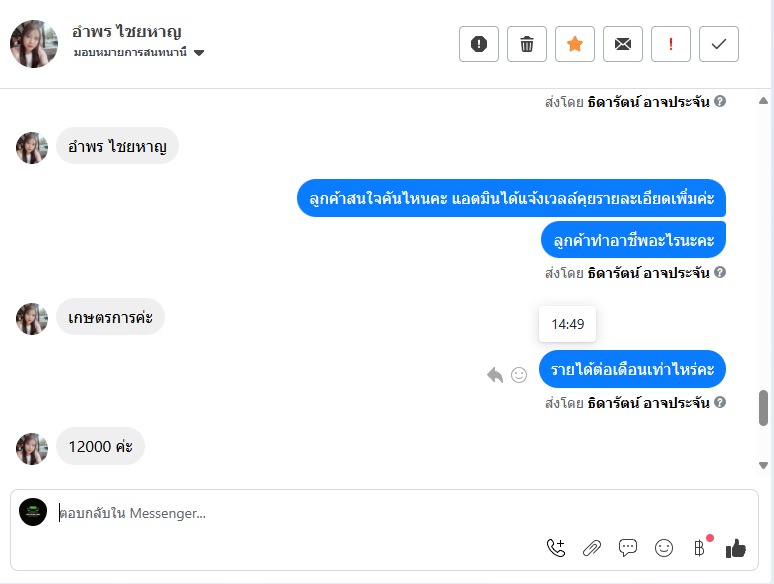The height and width of the screenshot is (584, 774).
Task: Open saved replies speech bubble icon
Action: click(x=628, y=547)
